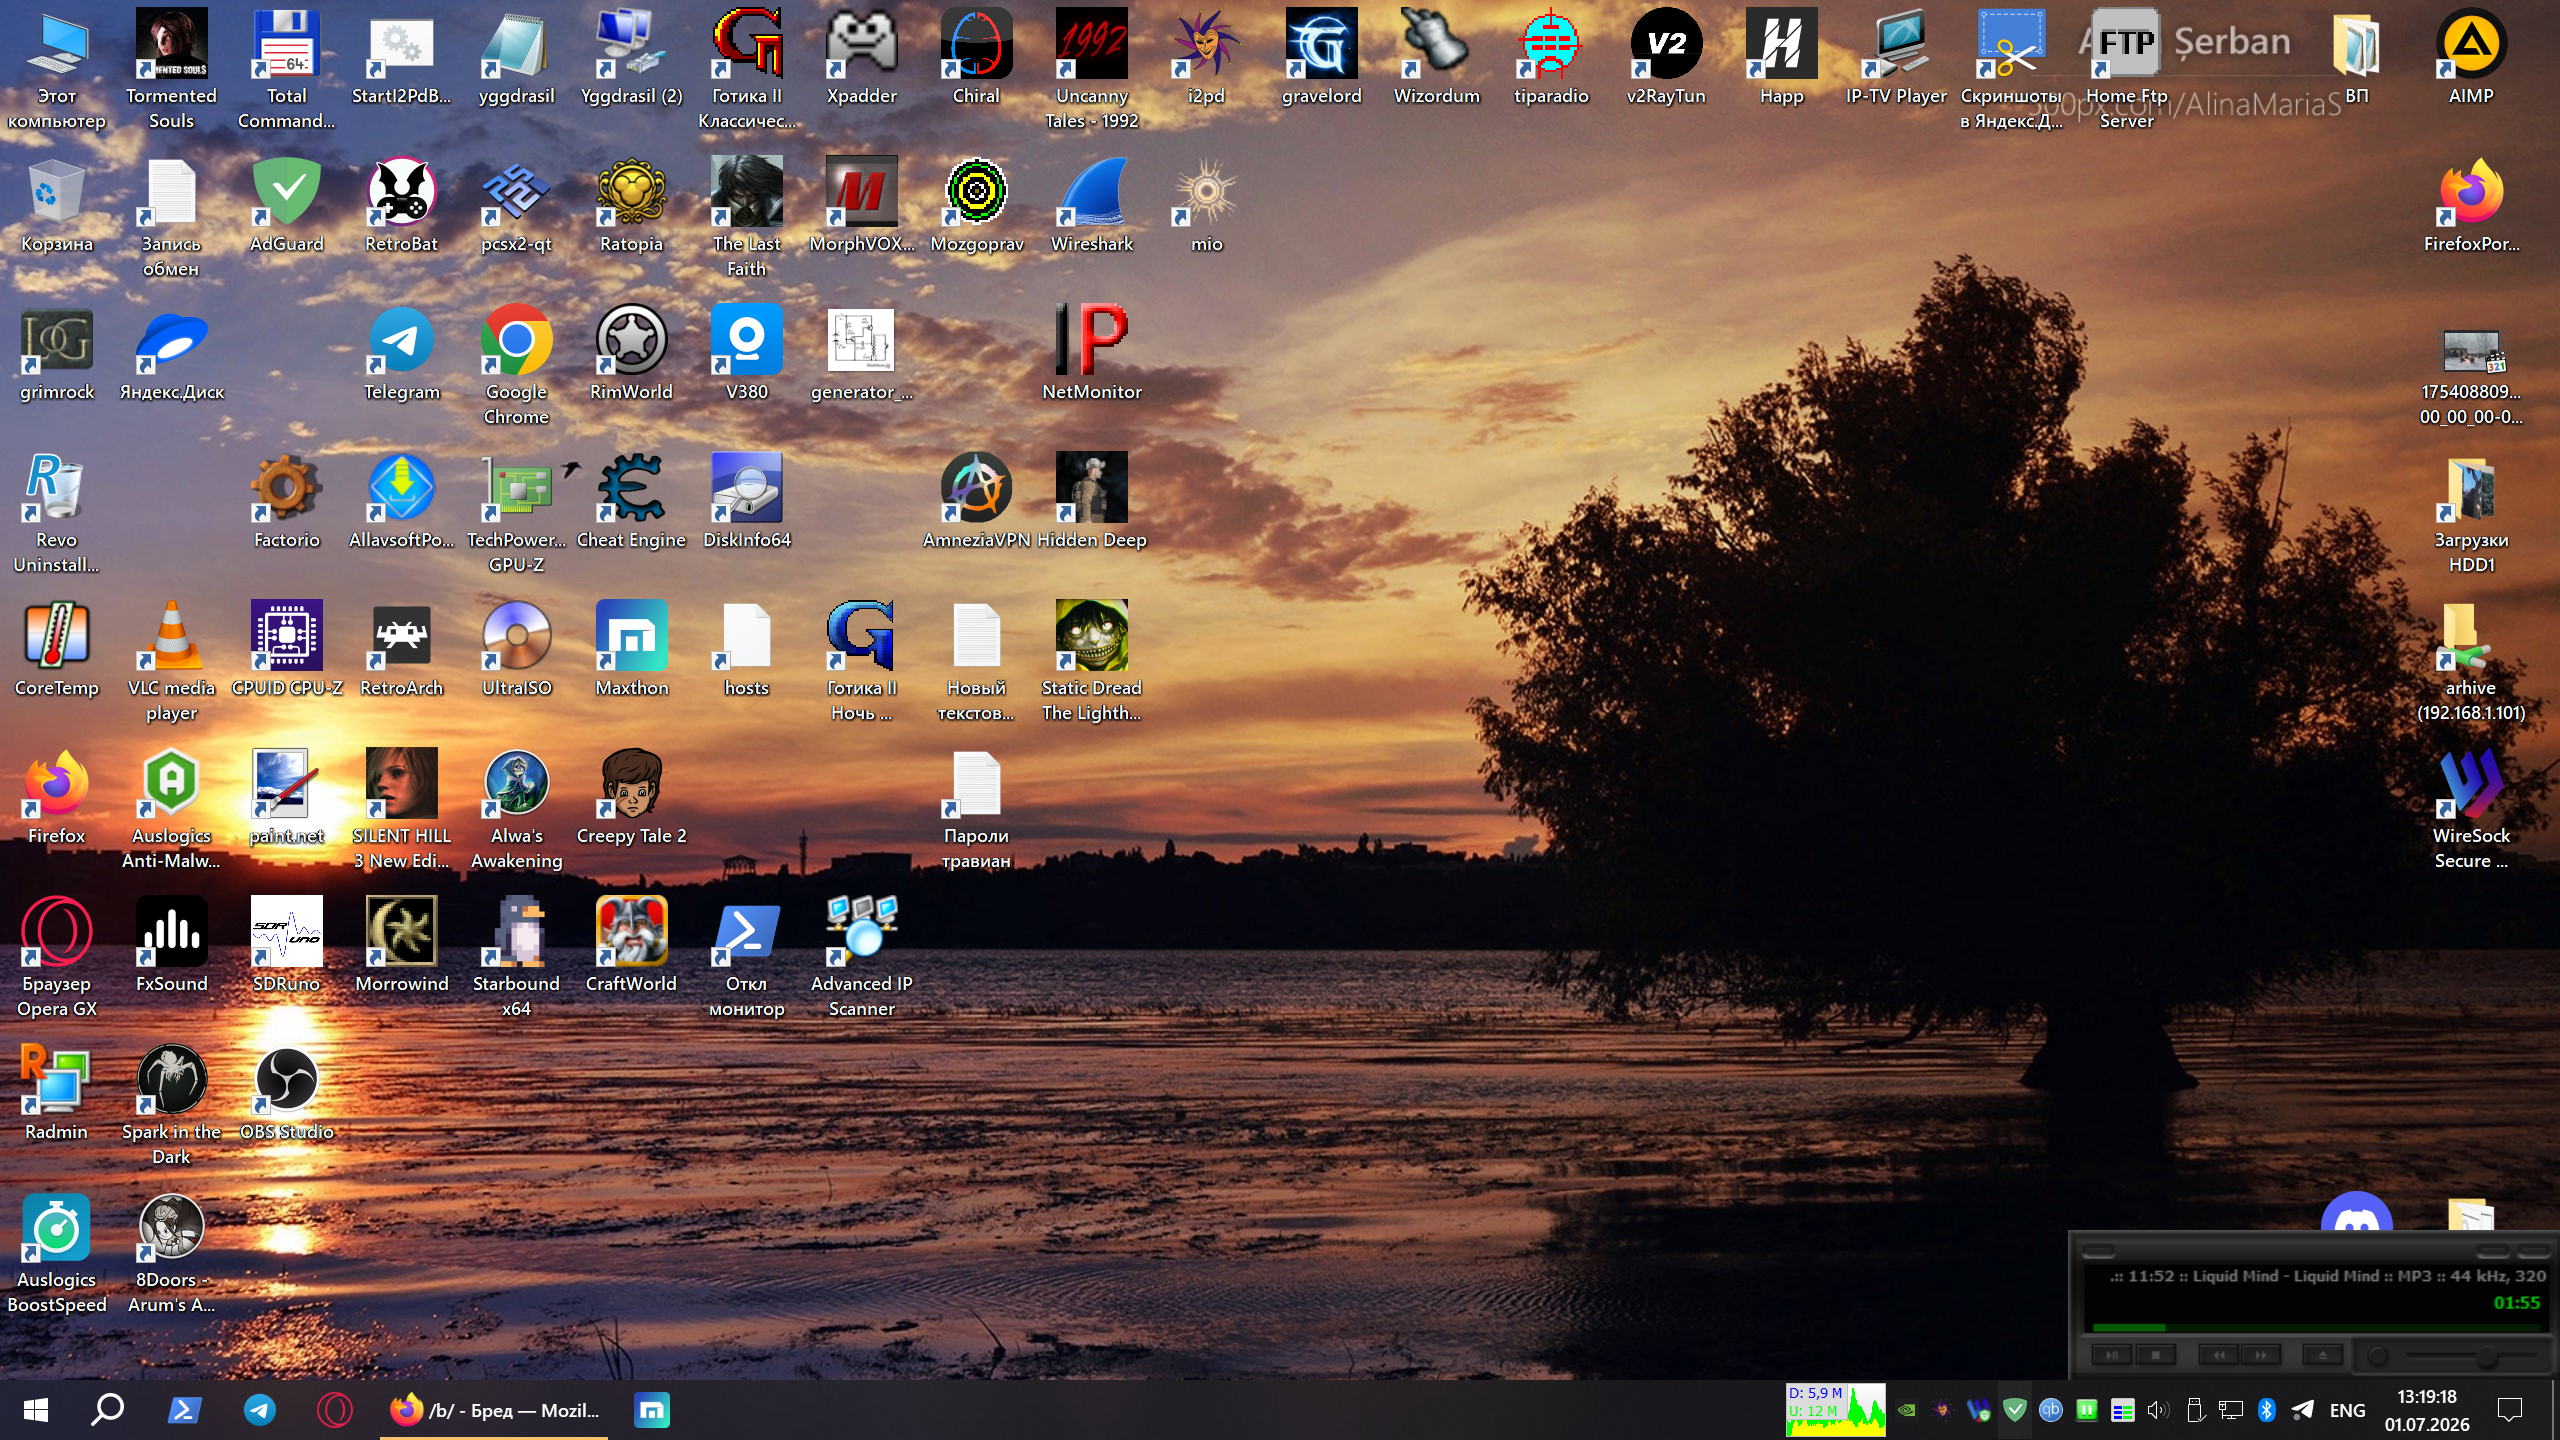Select the RimWorld desktop icon

pyautogui.click(x=632, y=354)
